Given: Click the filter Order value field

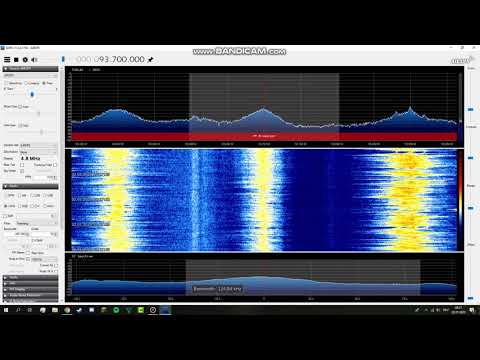Looking at the screenshot, I should [x=44, y=234].
